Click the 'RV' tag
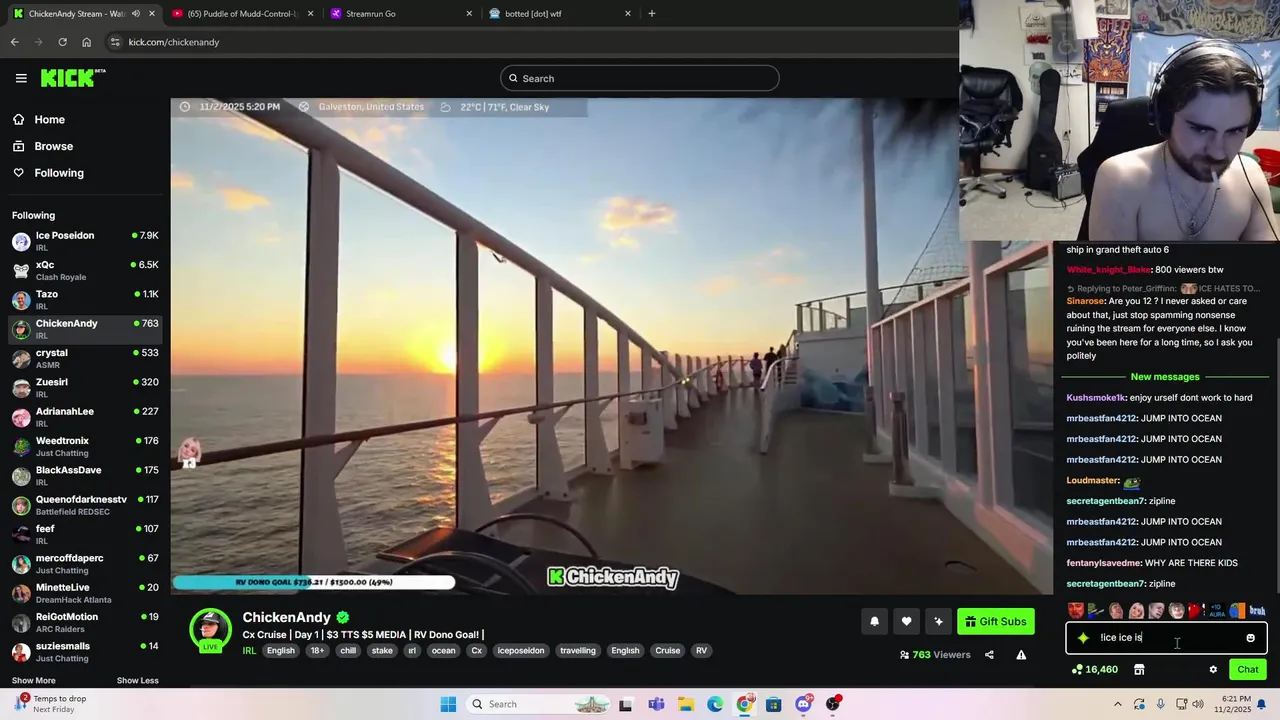The width and height of the screenshot is (1280, 720). [x=701, y=651]
